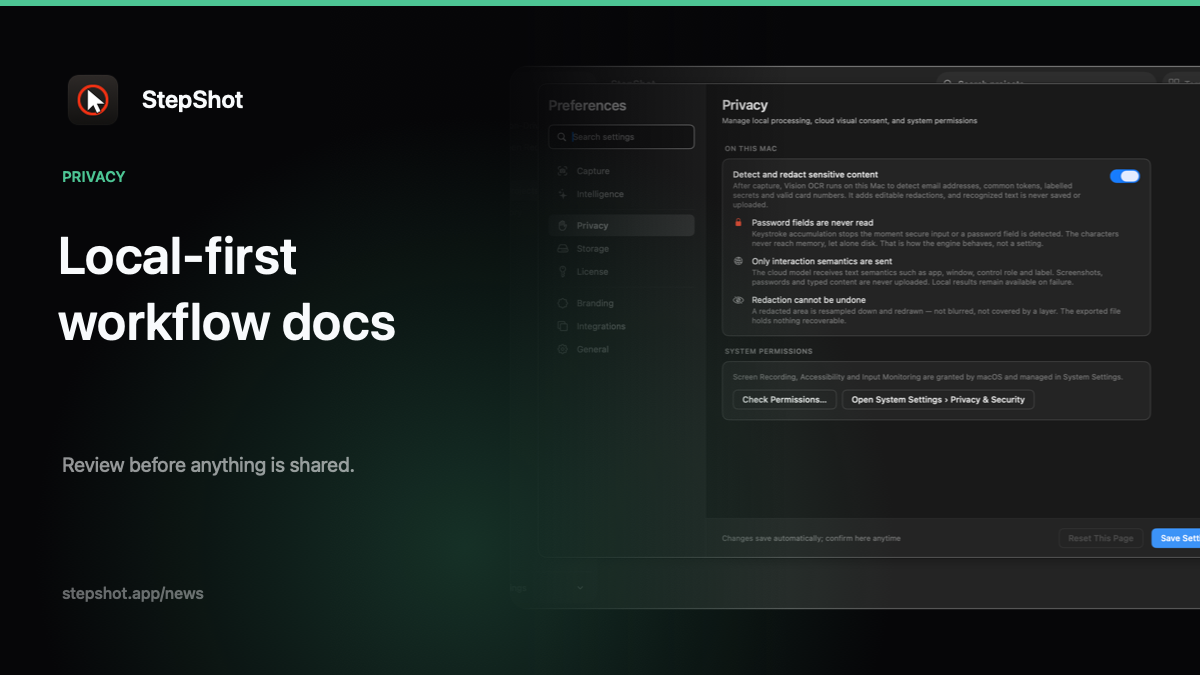
Task: Open the Storage settings section
Action: 621,249
